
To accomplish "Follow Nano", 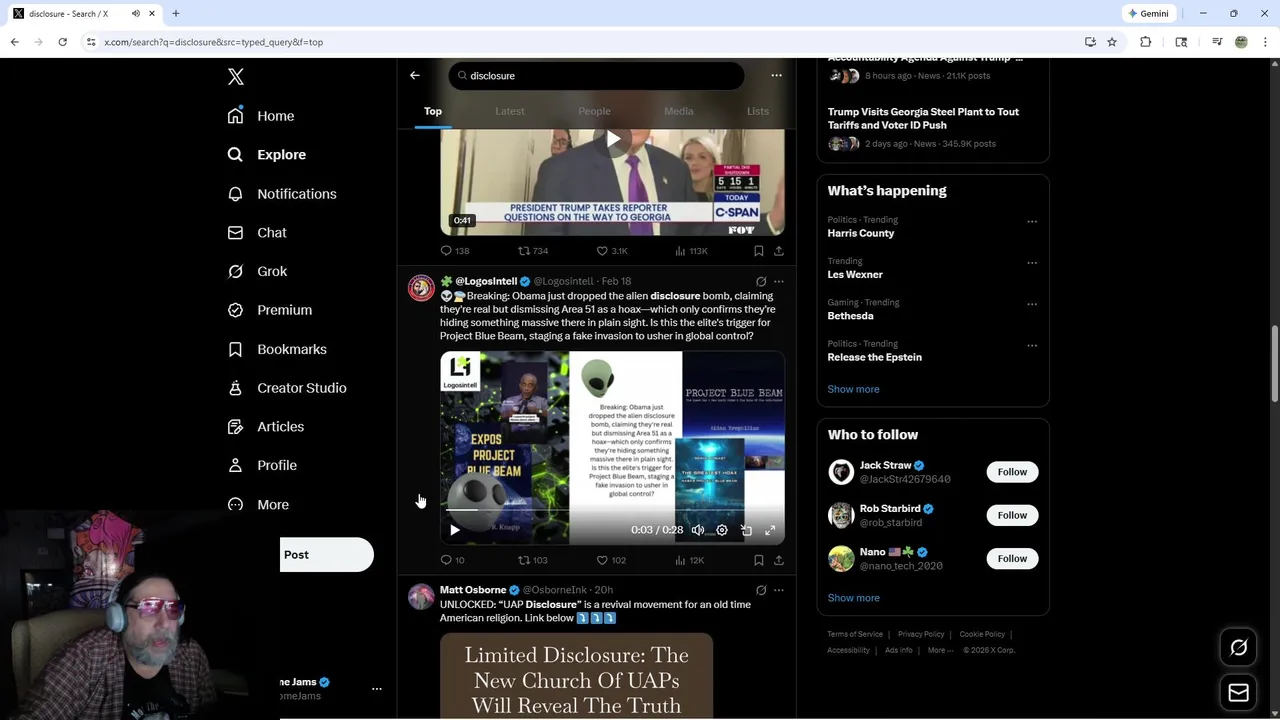I will [1012, 558].
